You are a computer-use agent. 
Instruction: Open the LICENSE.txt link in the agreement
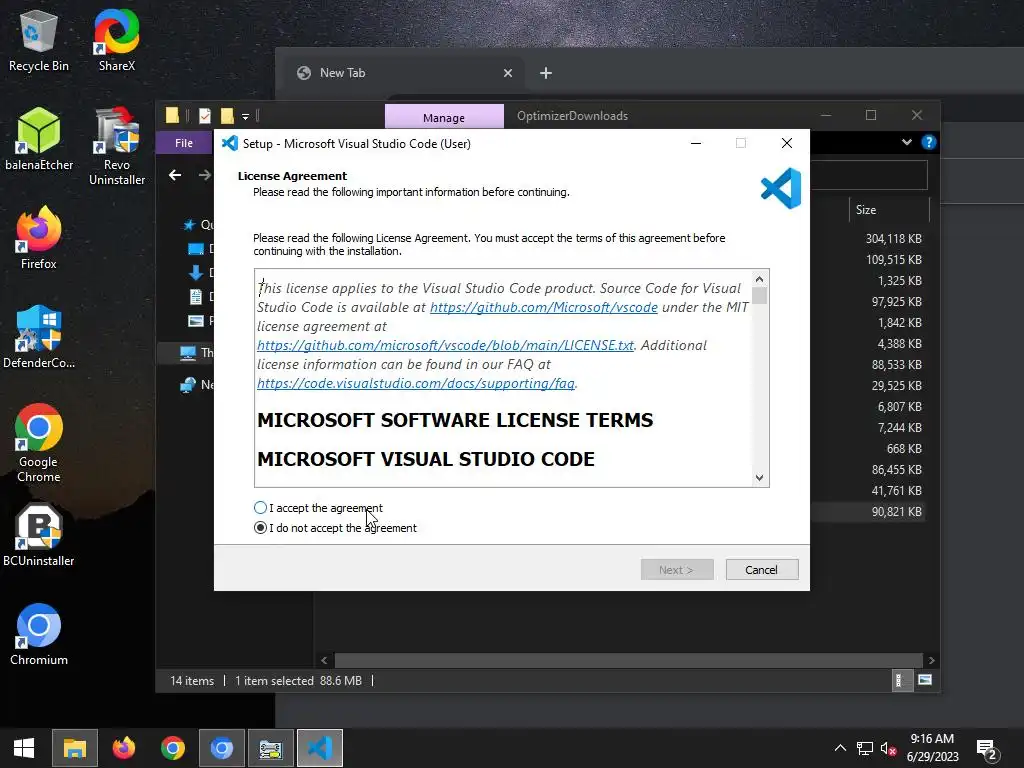445,345
